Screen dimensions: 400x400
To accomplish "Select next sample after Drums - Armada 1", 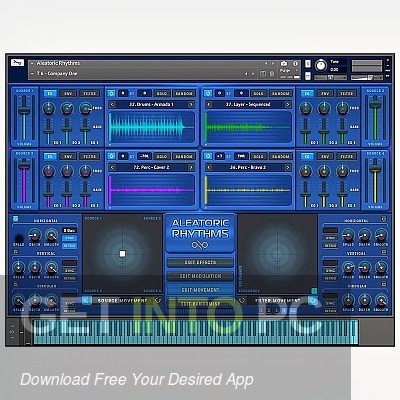I will click(191, 105).
